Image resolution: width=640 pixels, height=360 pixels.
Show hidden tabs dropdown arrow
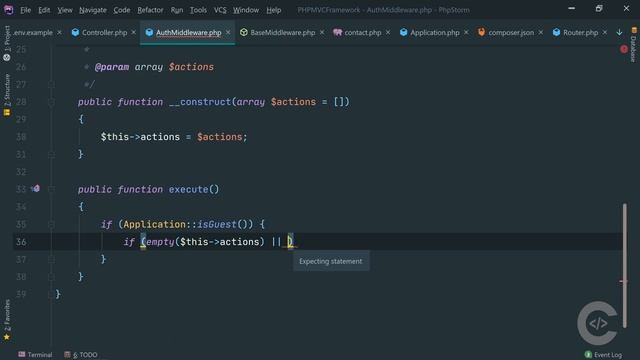[x=619, y=32]
